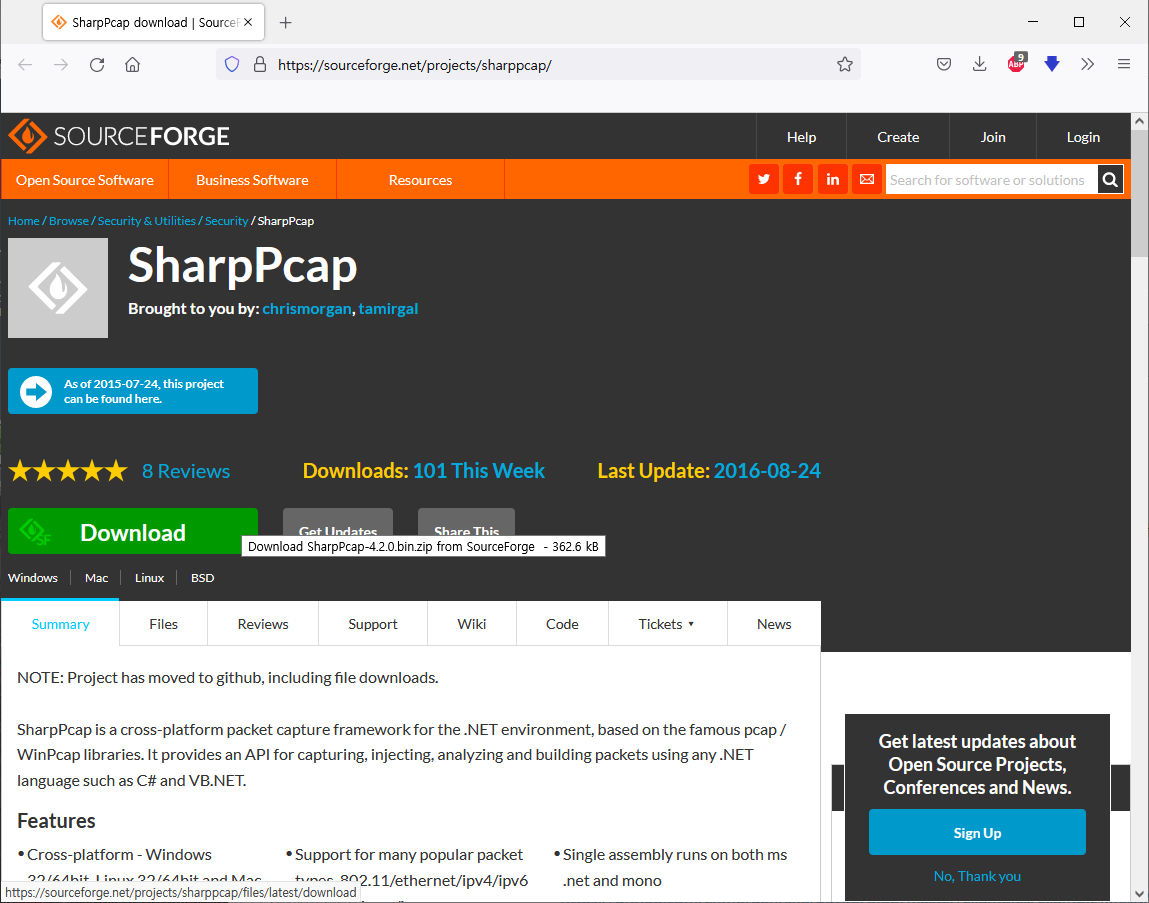Open the shield tracking protection icon
Screen dimensions: 1149x903
(232, 64)
